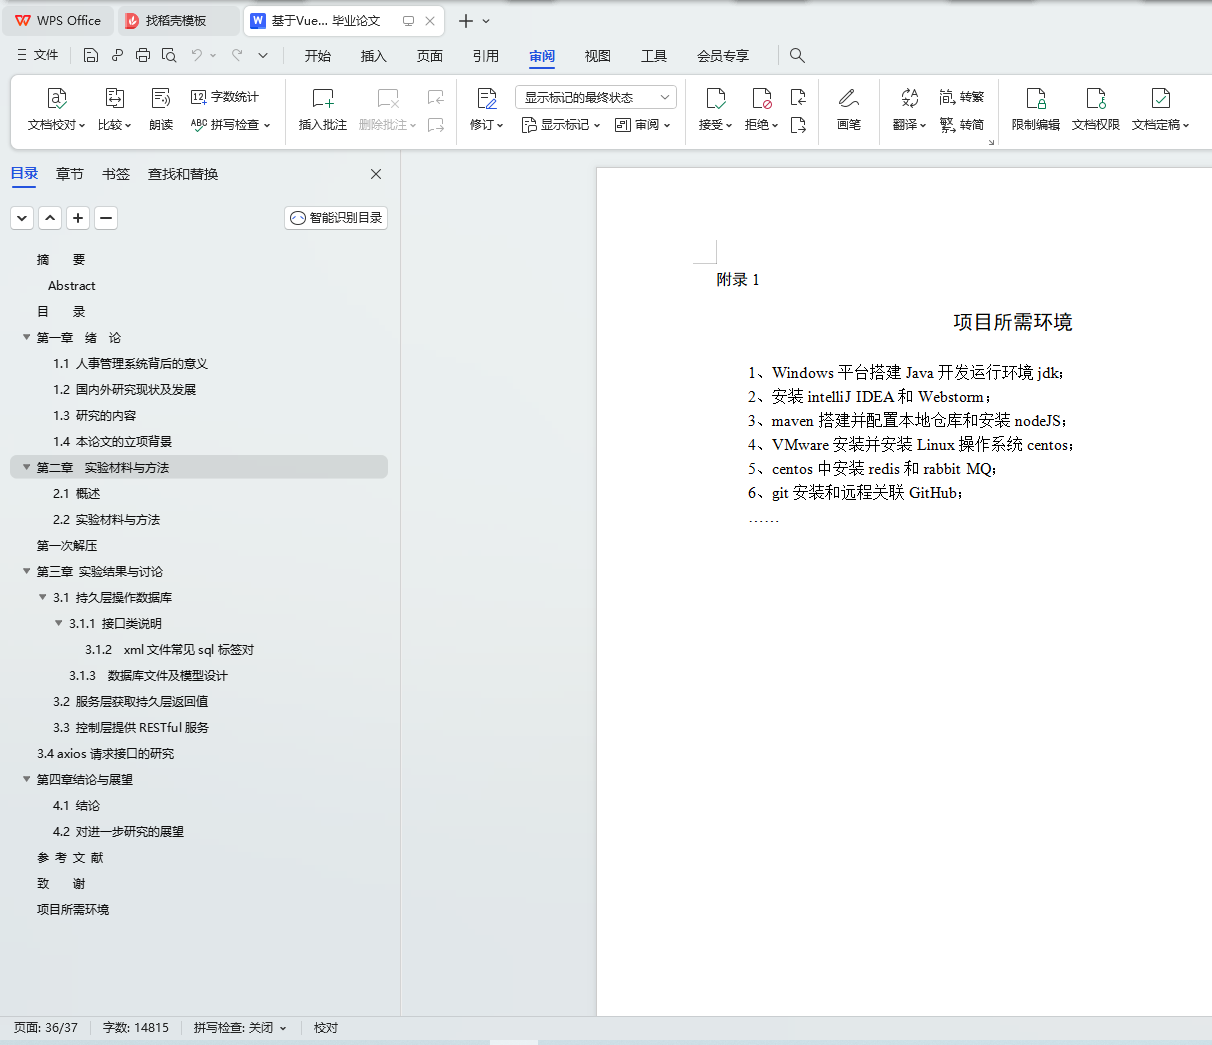The height and width of the screenshot is (1045, 1212).
Task: Click the 文档定稿 finalize document icon
Action: pos(1161,98)
